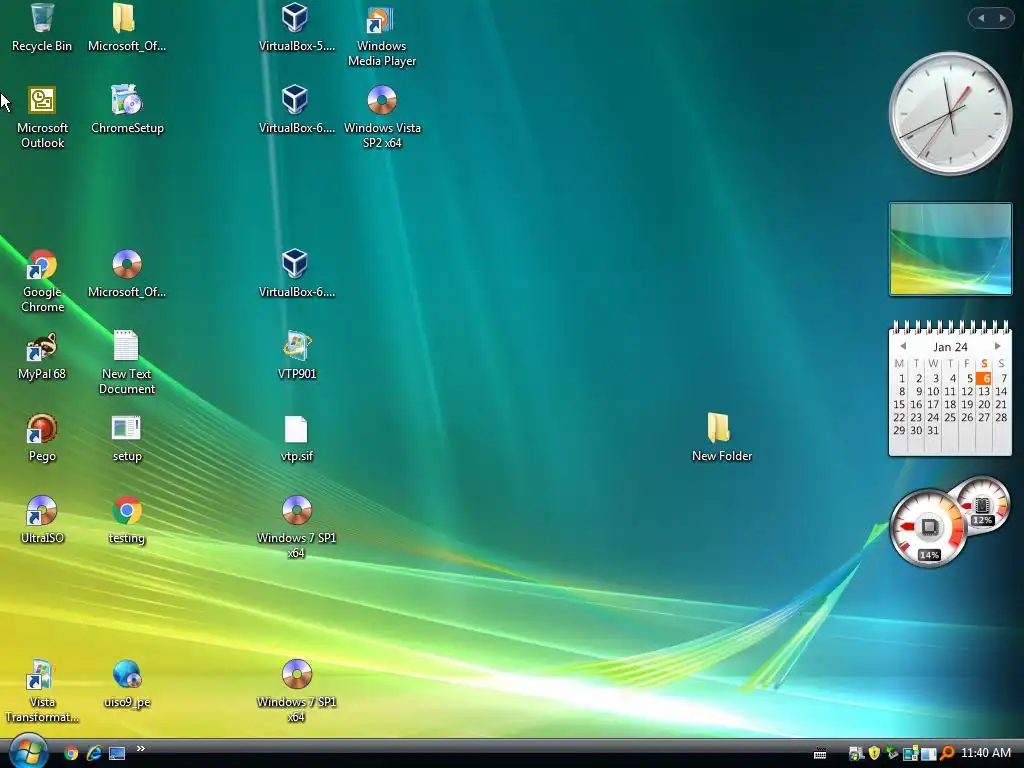The width and height of the screenshot is (1024, 768).
Task: Select date 20 in the calendar gadget
Action: click(984, 404)
